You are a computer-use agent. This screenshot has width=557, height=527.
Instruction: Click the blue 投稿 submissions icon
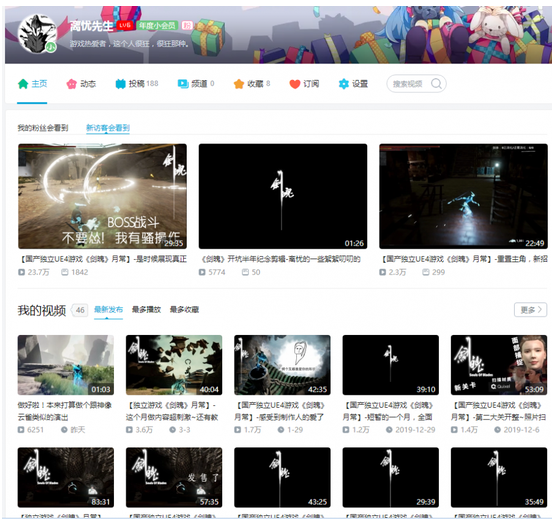(x=120, y=84)
